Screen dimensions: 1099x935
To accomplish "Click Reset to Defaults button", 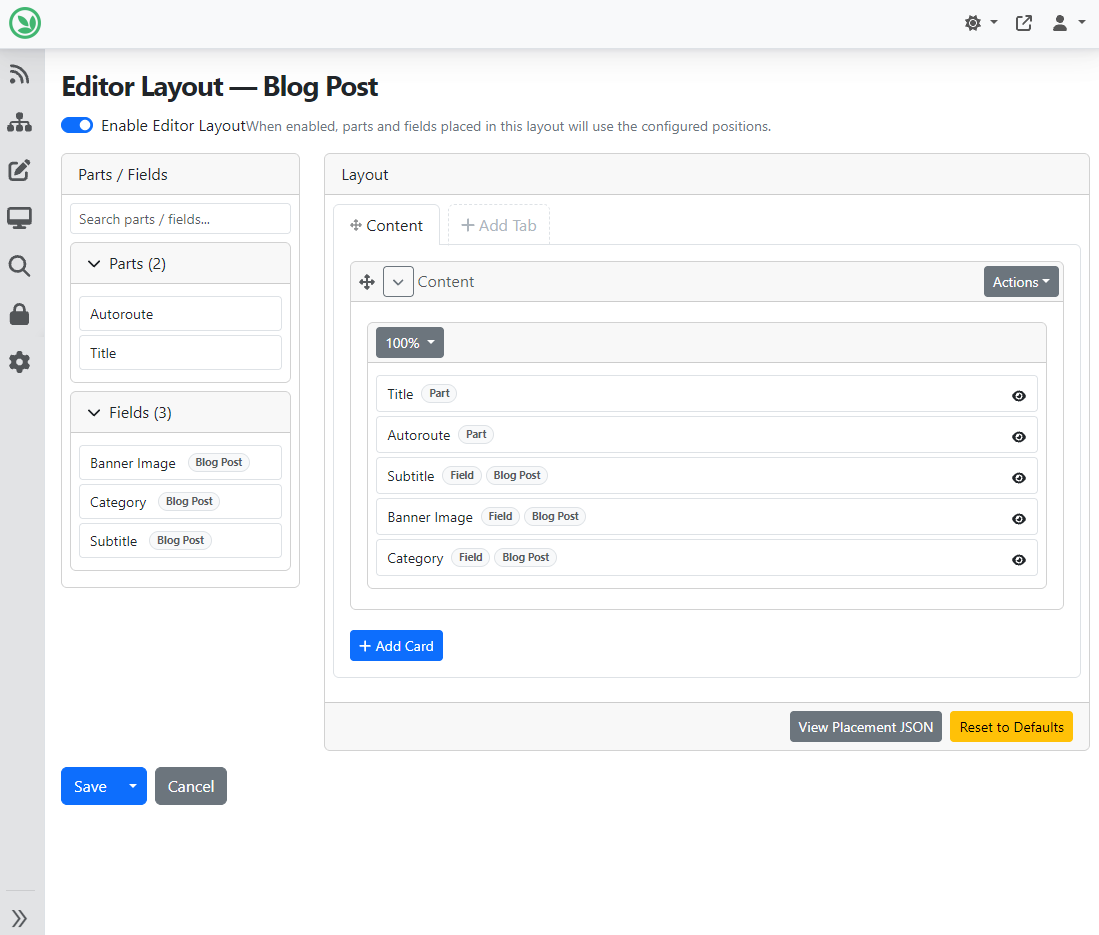I will tap(1011, 727).
